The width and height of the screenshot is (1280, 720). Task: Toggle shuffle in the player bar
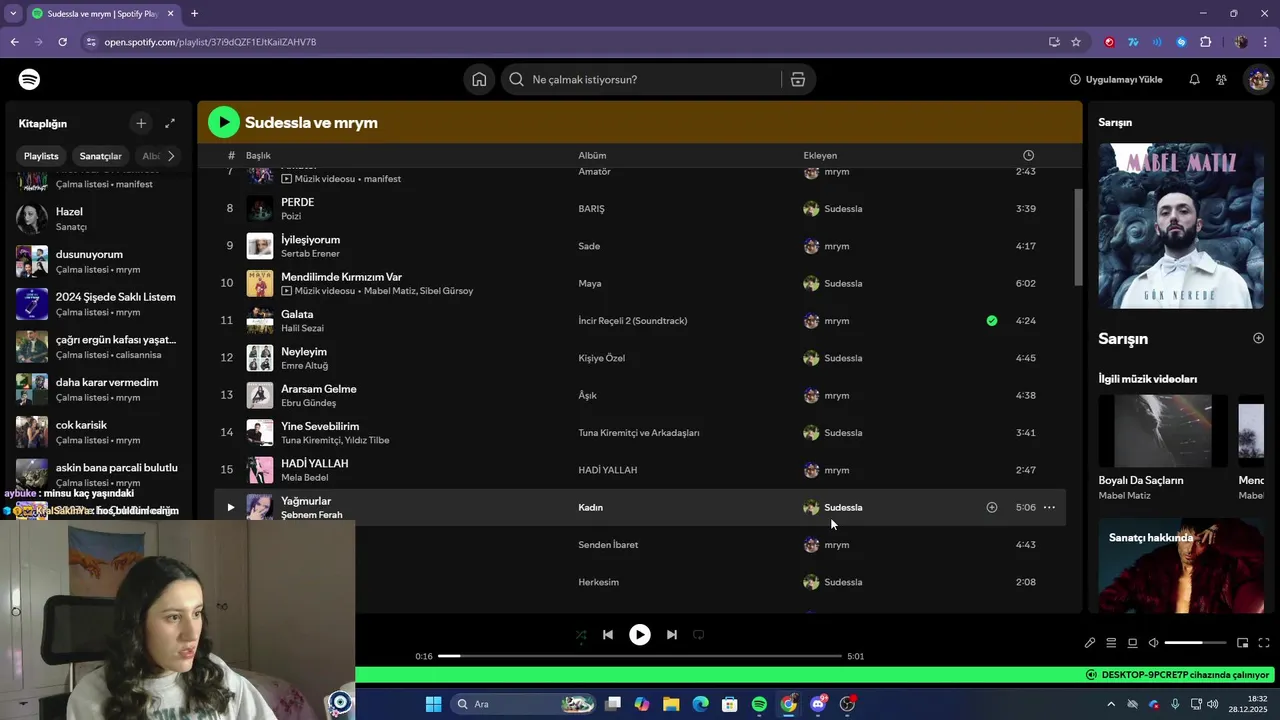(581, 634)
